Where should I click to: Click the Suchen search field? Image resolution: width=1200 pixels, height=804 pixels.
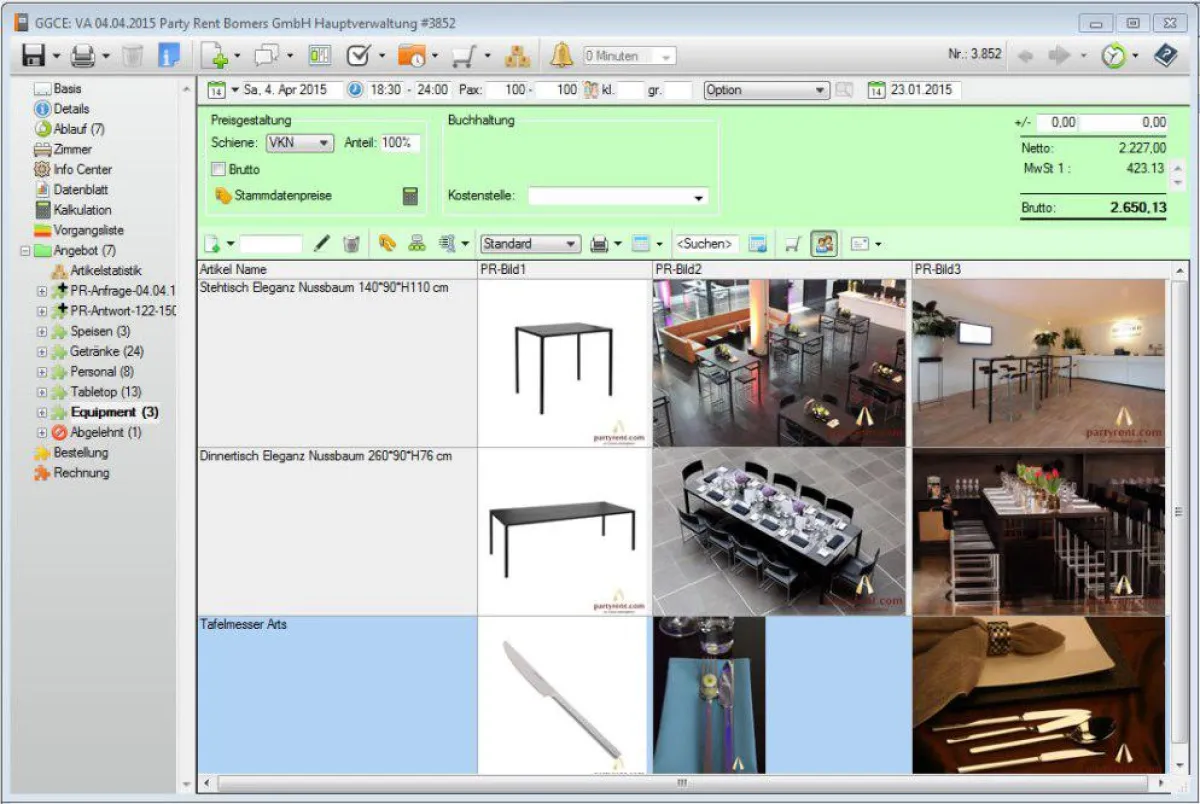(x=707, y=243)
